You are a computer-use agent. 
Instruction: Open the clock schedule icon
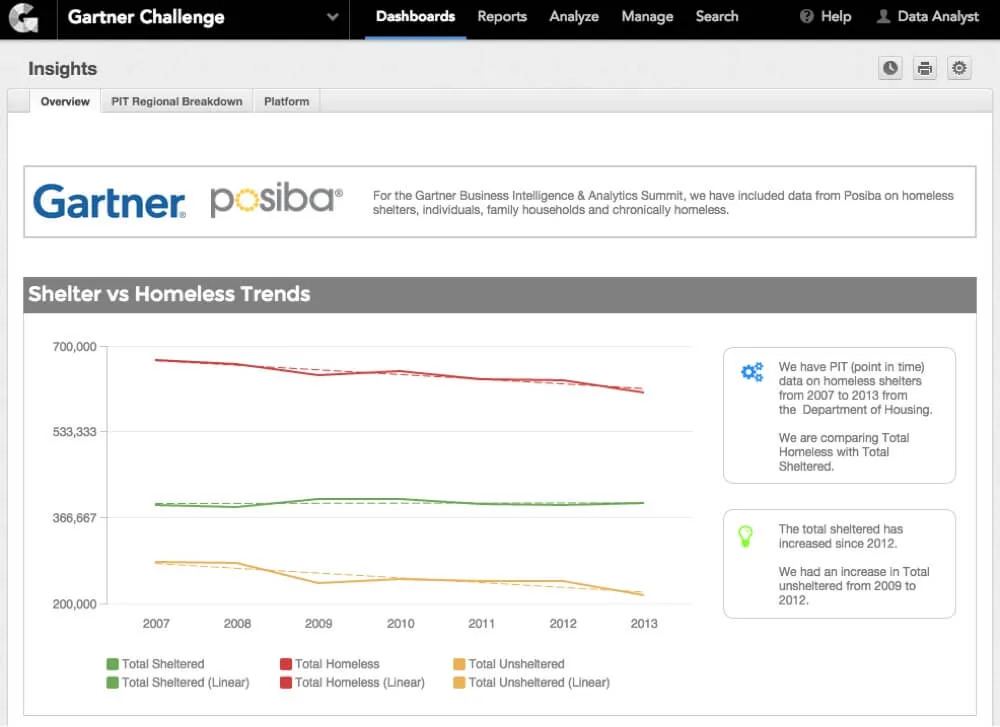tap(890, 68)
